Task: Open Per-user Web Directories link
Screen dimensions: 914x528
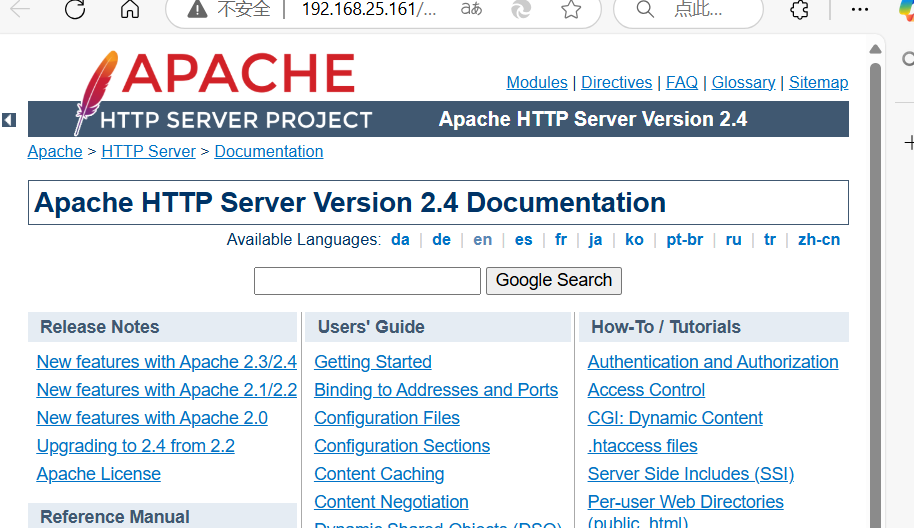Action: pyautogui.click(x=686, y=502)
